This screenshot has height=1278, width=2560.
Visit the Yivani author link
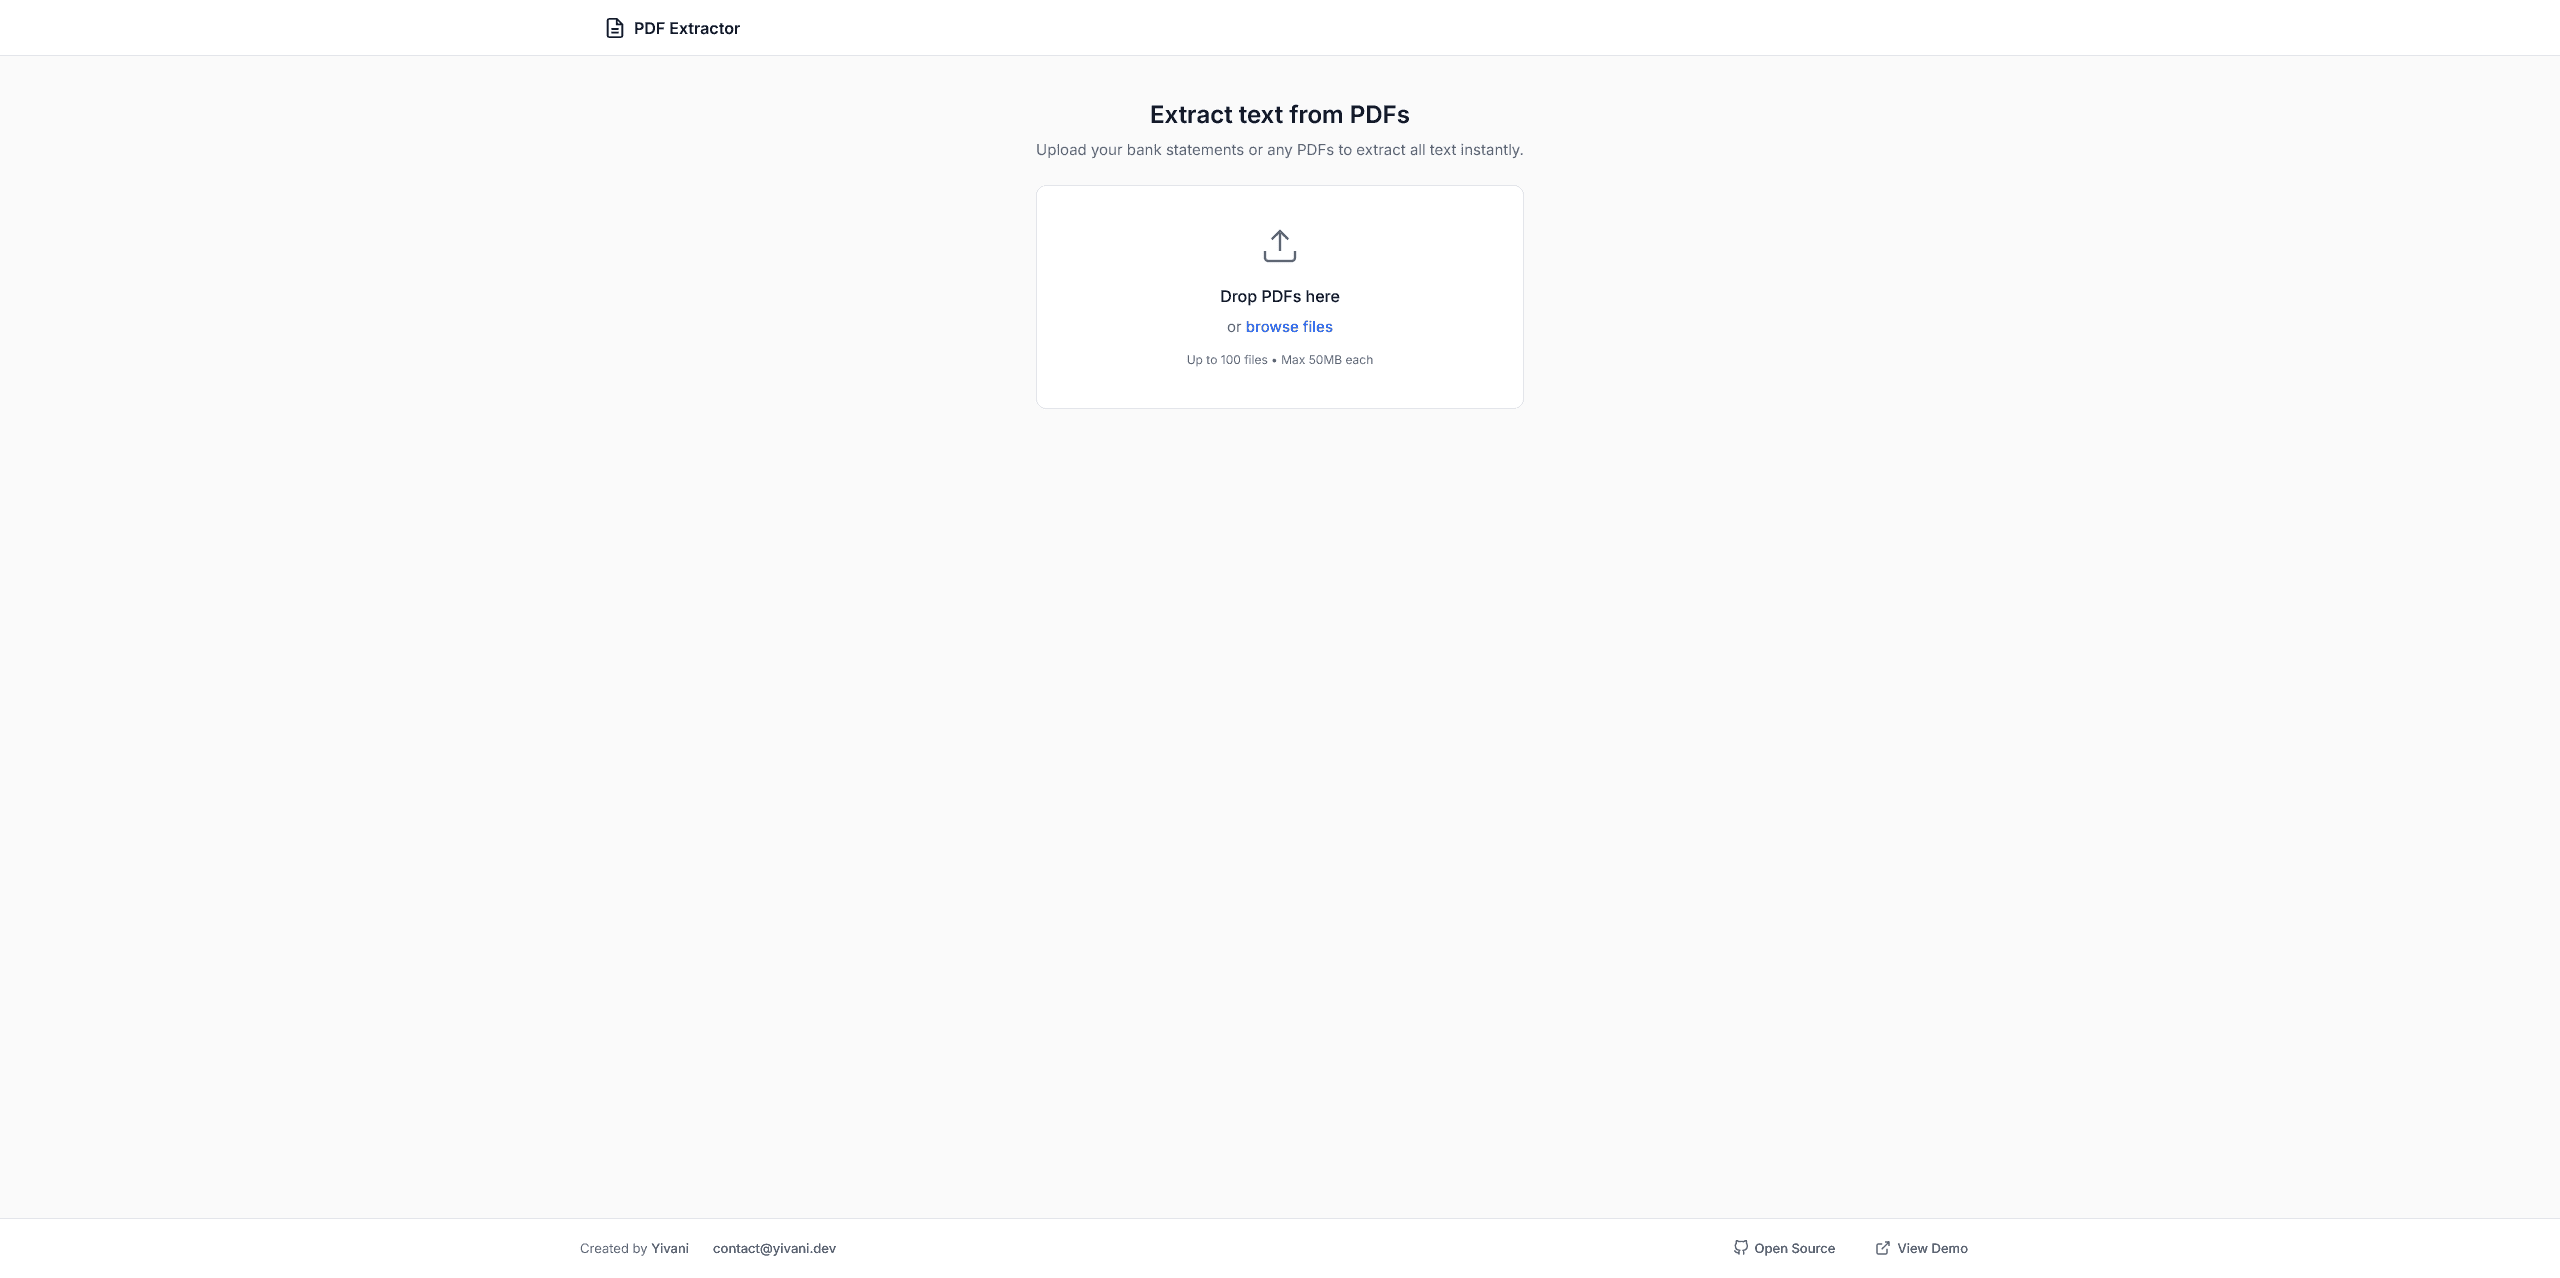click(669, 1248)
